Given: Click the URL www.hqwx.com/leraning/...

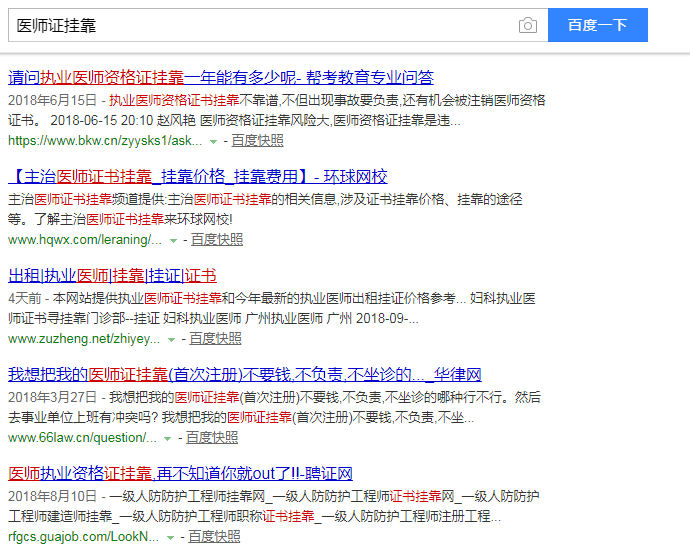Looking at the screenshot, I should pyautogui.click(x=85, y=240).
